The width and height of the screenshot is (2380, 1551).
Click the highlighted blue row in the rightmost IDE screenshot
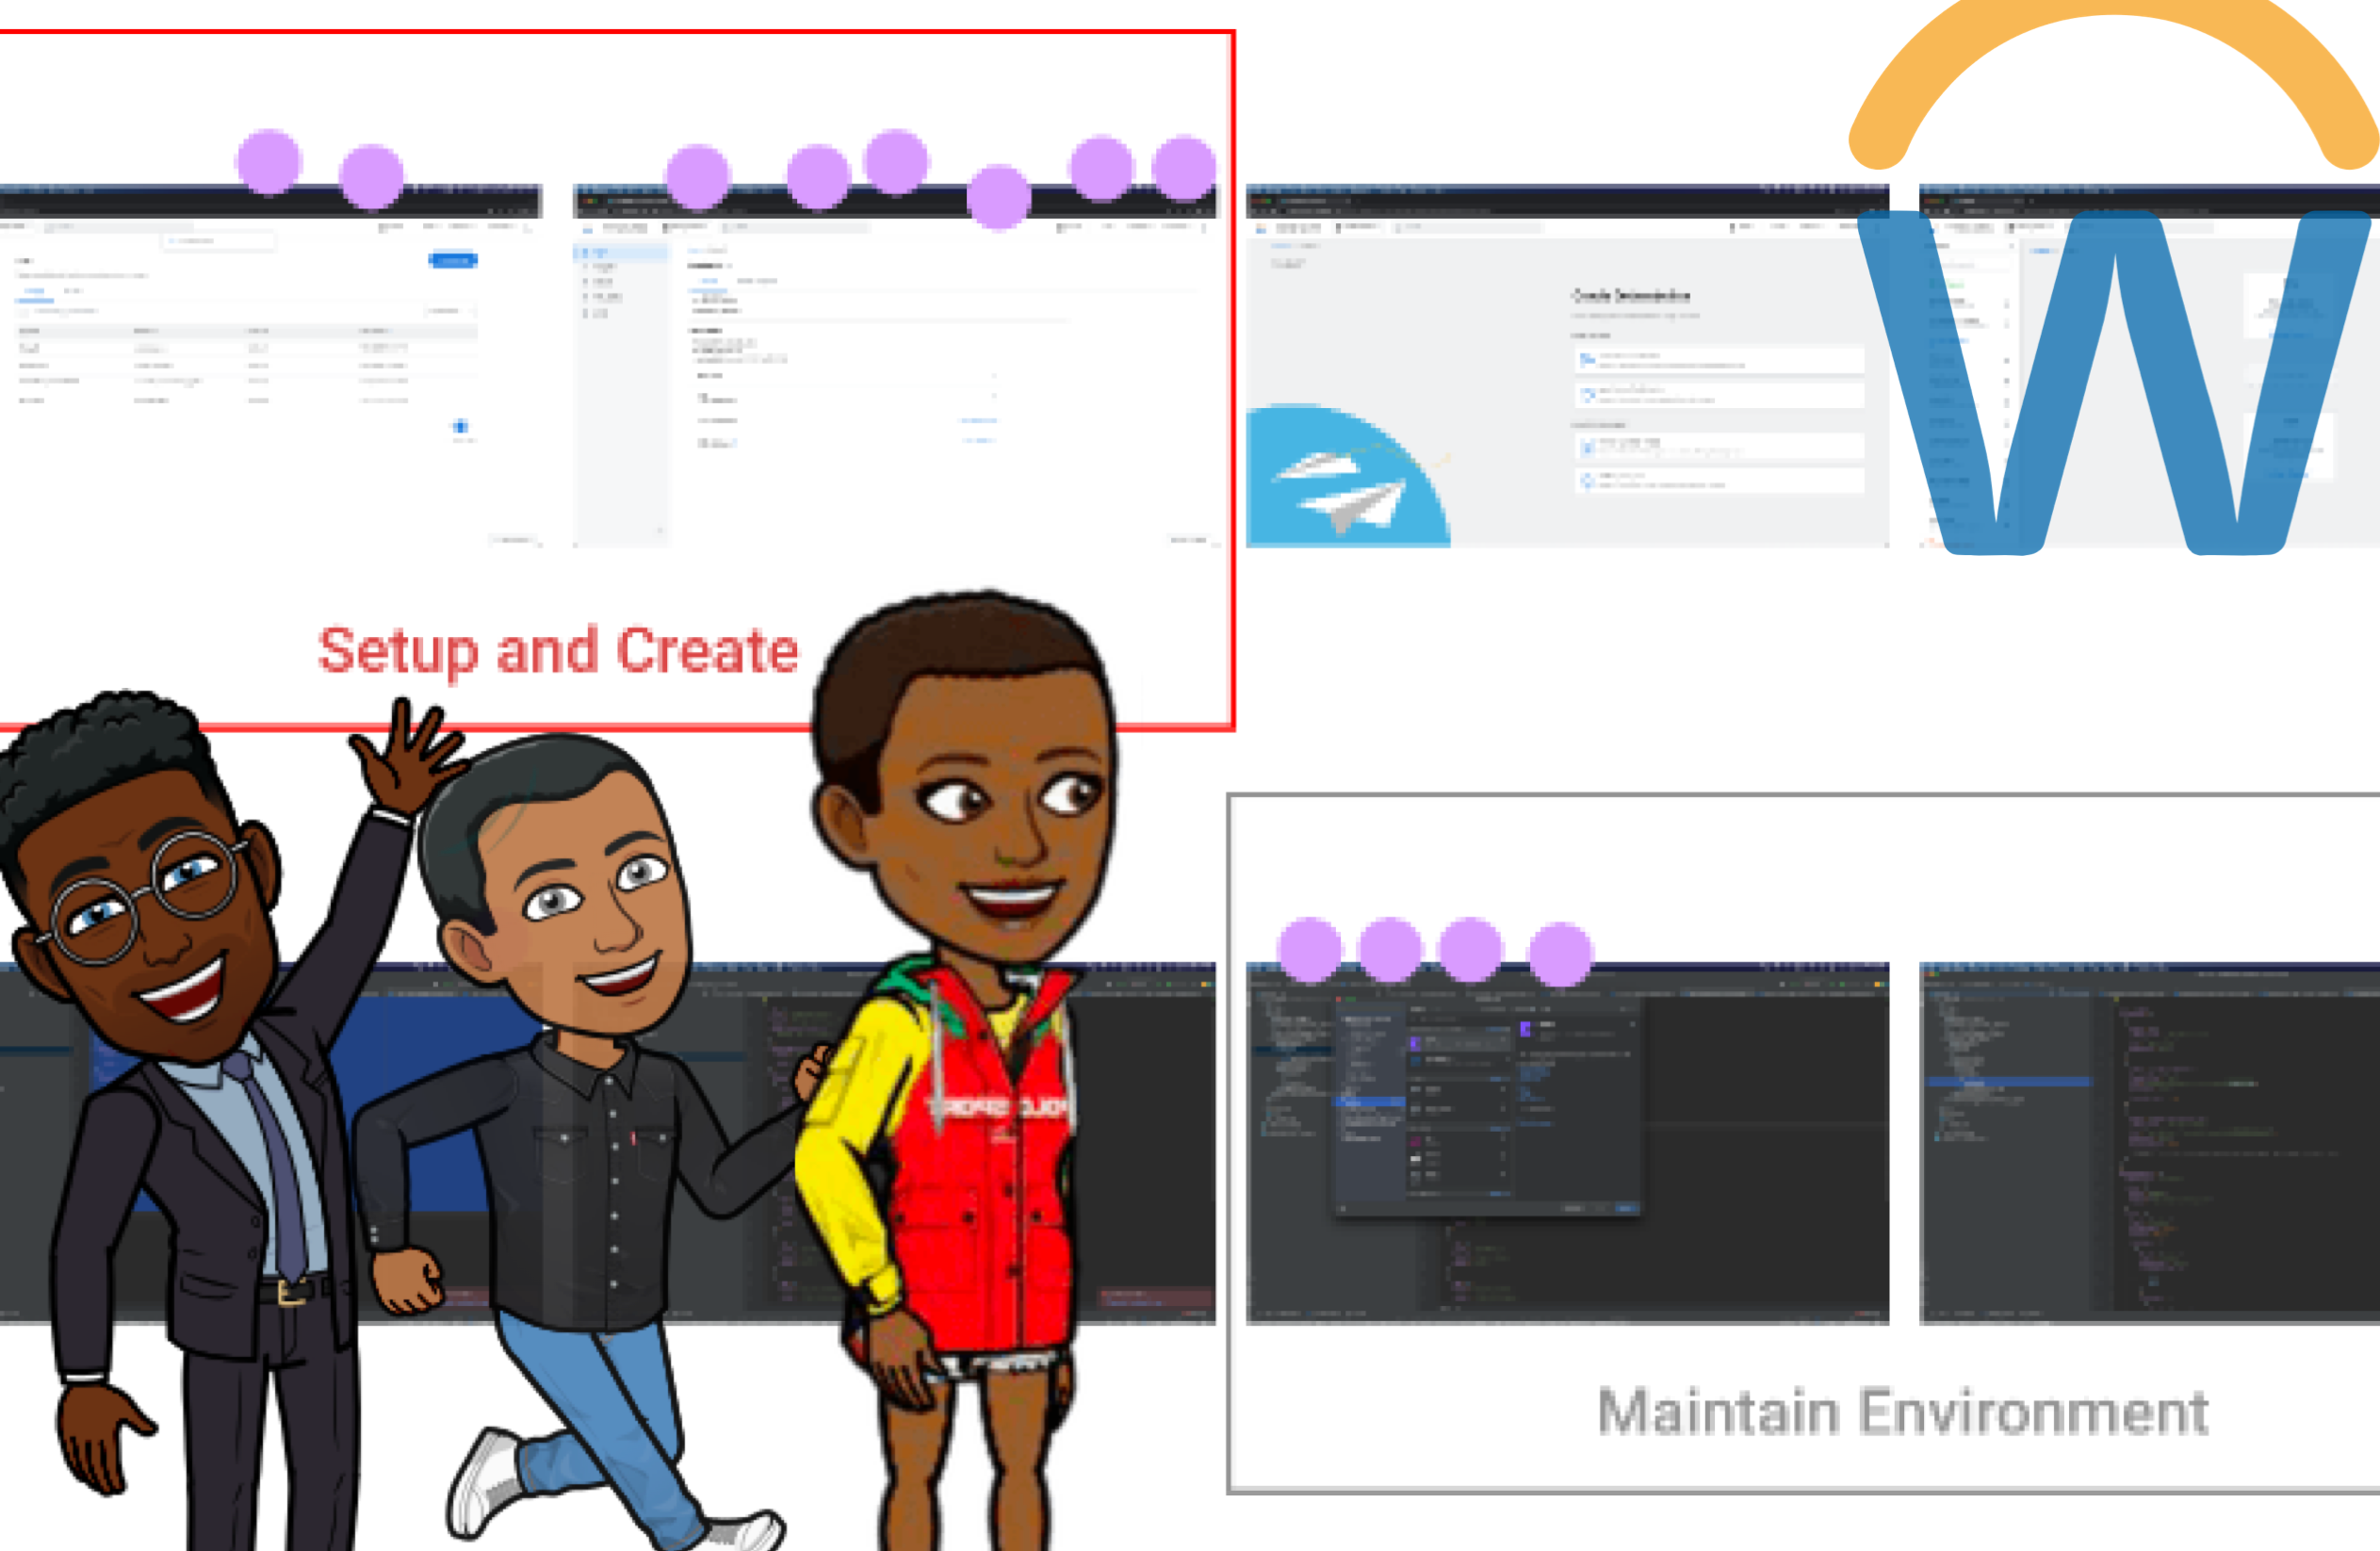(x=2009, y=1083)
